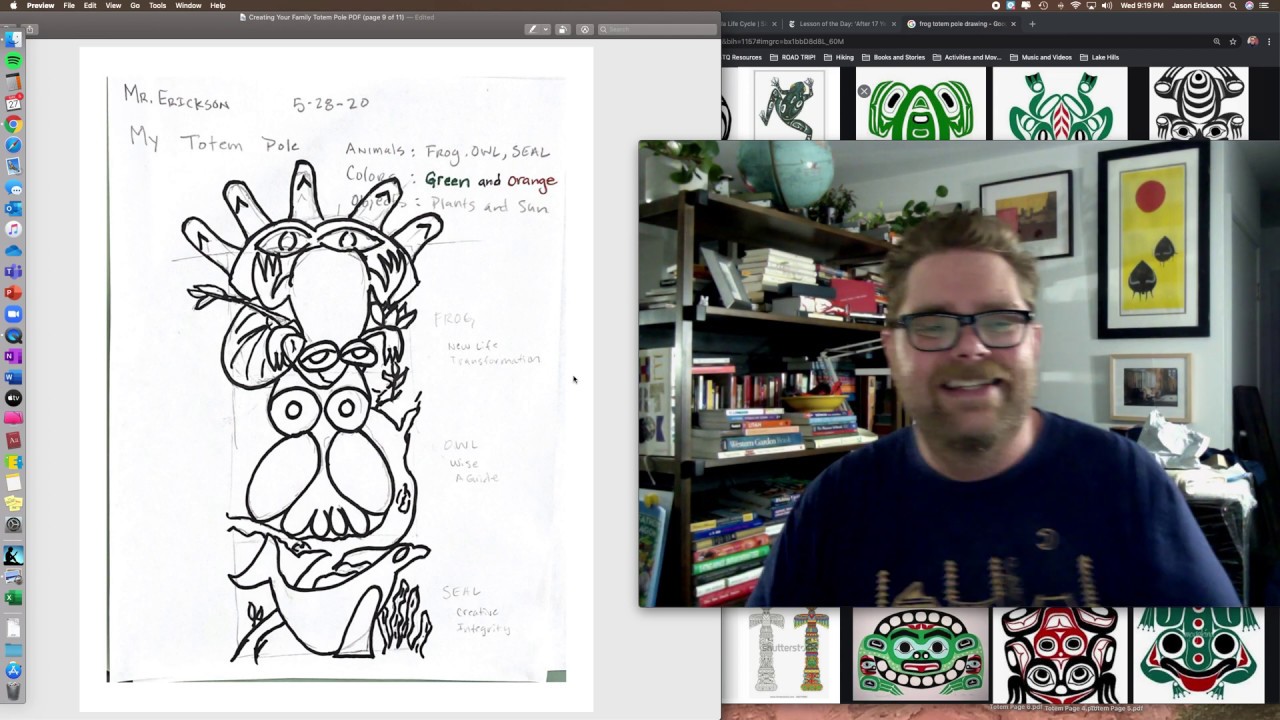Open OneNote from the dock
Image resolution: width=1280 pixels, height=720 pixels.
click(x=13, y=356)
